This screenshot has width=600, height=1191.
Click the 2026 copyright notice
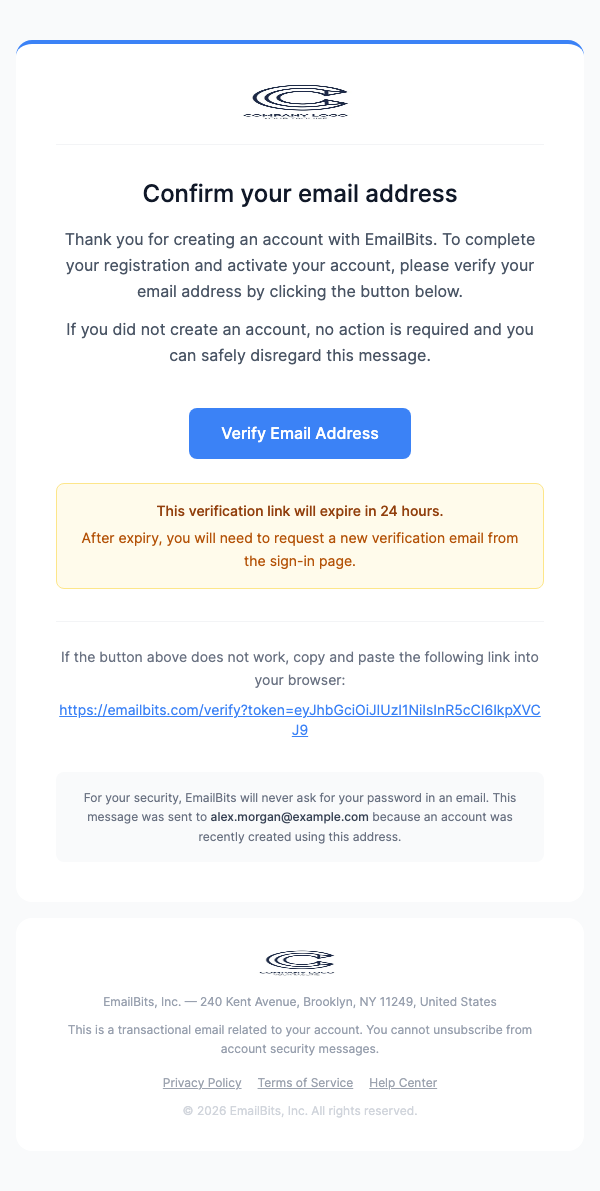pos(299,1110)
